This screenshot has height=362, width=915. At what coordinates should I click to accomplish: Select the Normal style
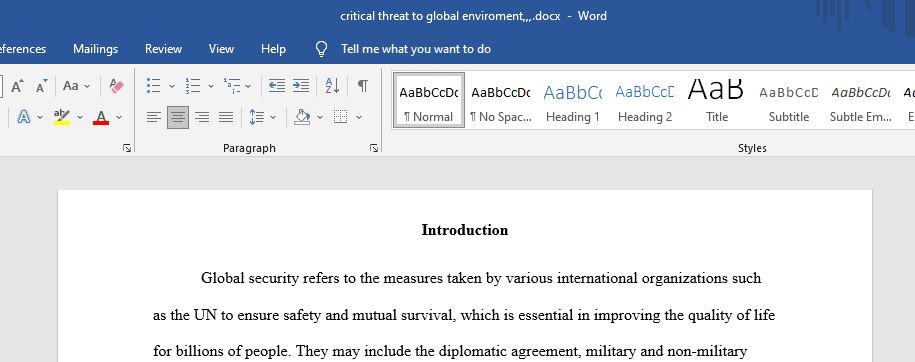point(429,99)
